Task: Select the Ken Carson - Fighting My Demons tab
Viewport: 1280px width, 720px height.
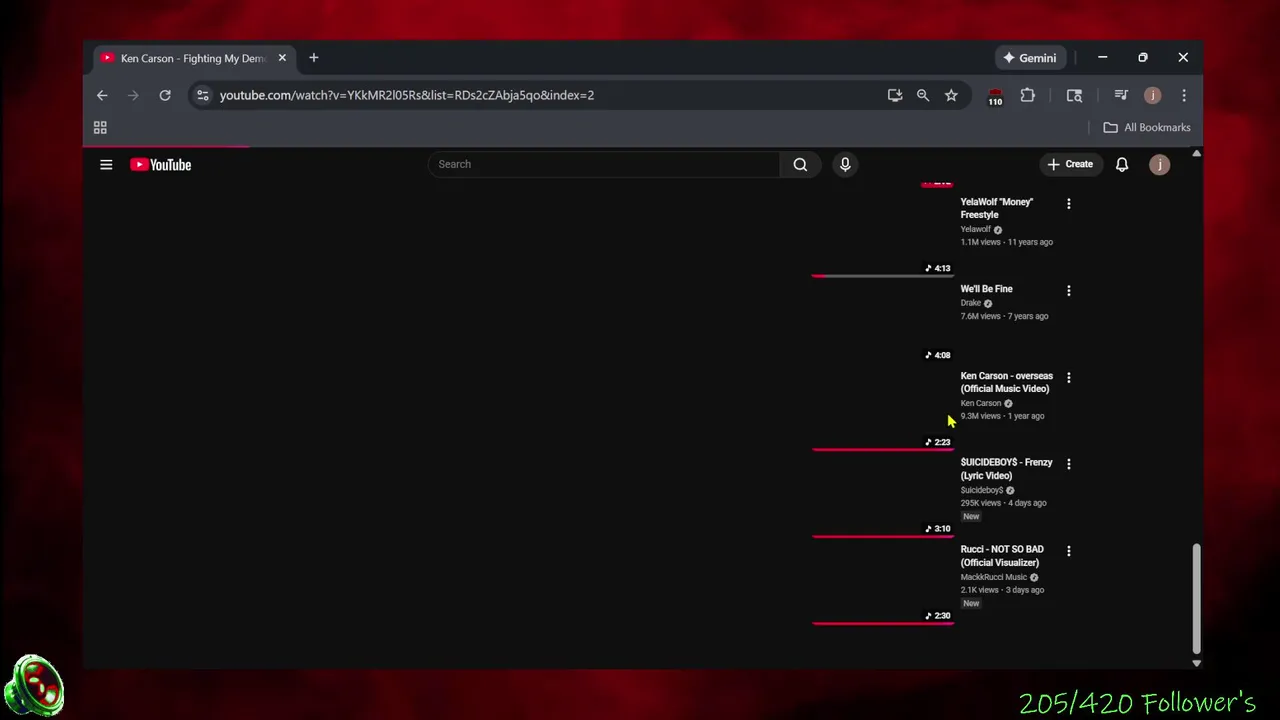Action: pos(192,58)
